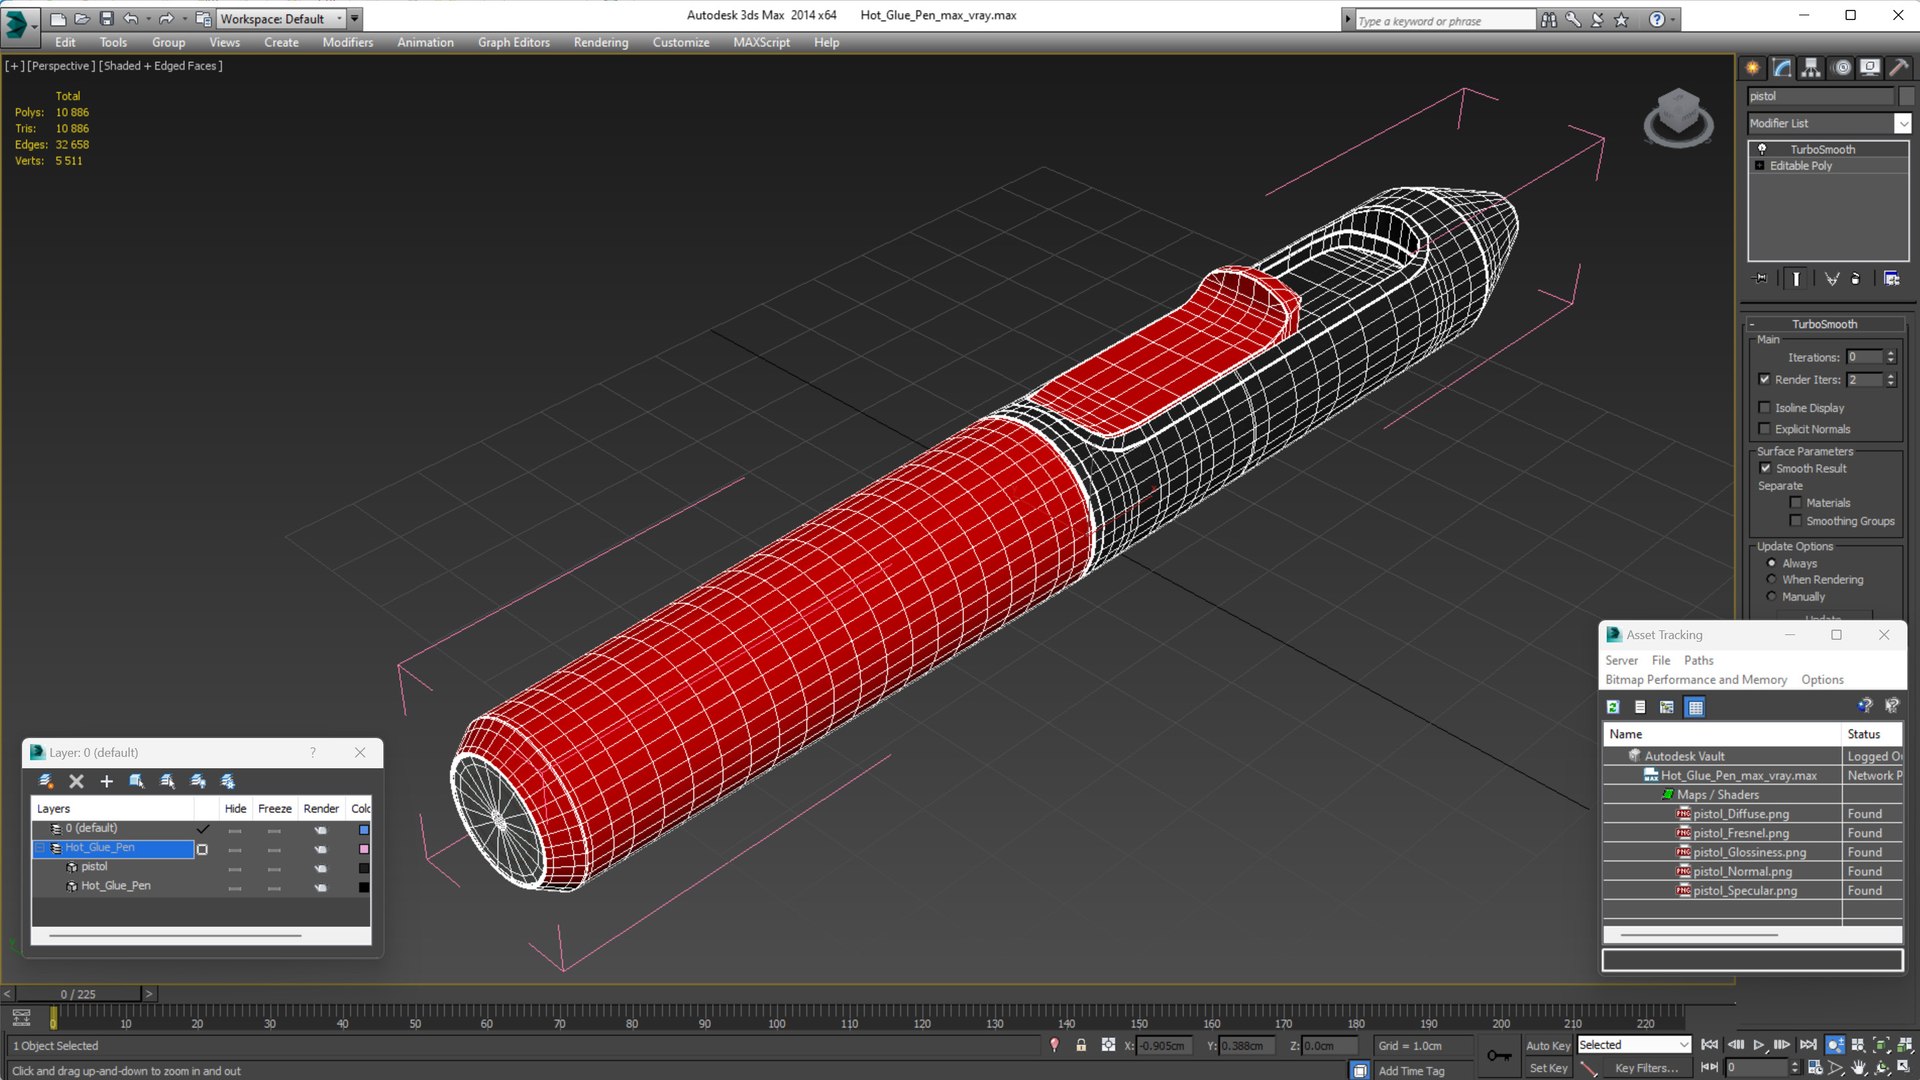
Task: Select Manually update option
Action: pos(1772,597)
